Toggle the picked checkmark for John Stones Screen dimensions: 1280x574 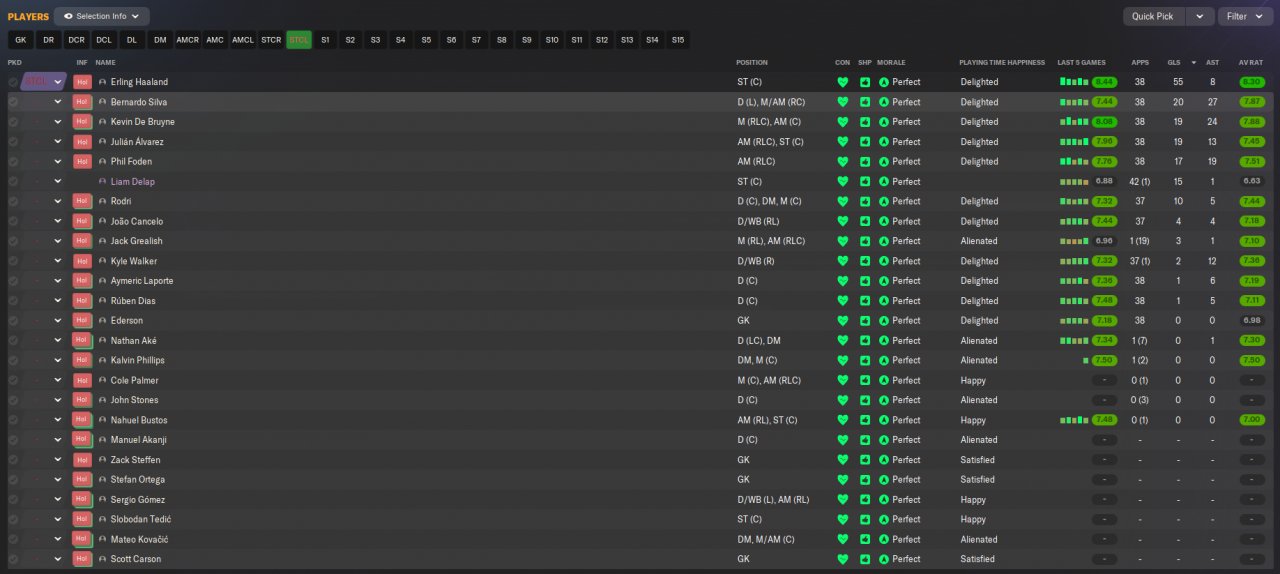[13, 400]
